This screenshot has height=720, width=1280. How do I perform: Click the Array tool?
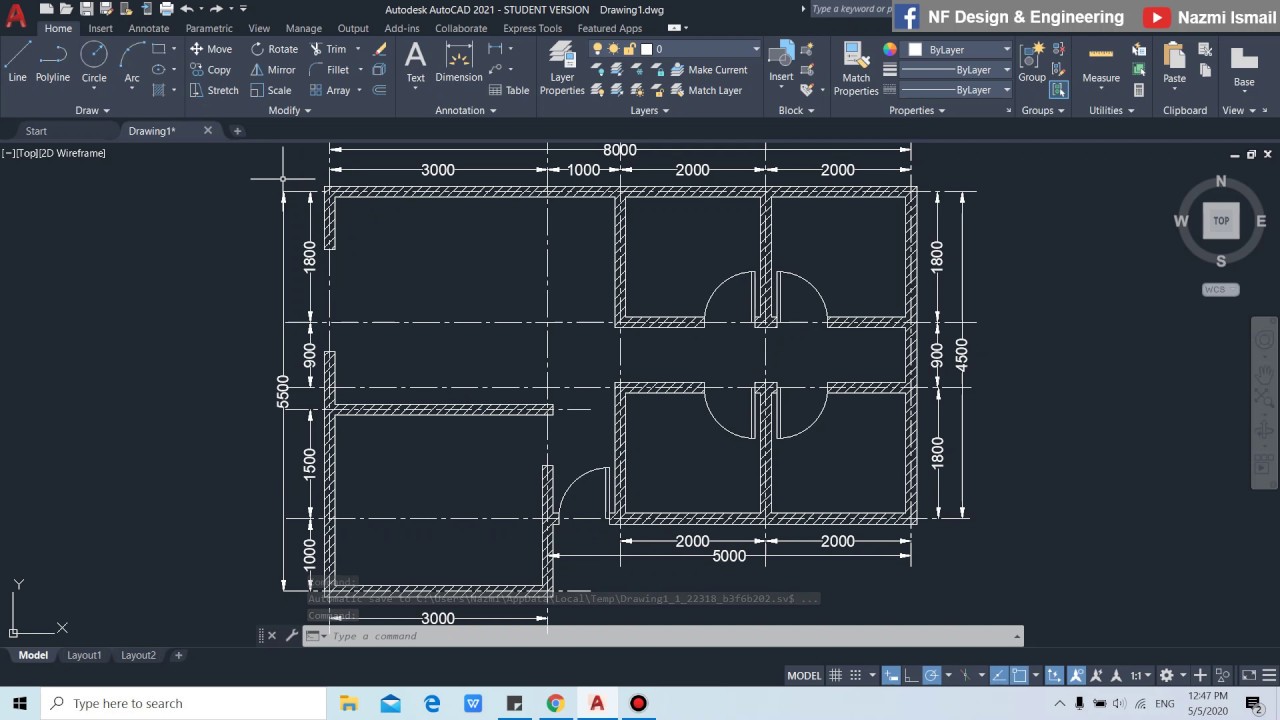tap(330, 90)
